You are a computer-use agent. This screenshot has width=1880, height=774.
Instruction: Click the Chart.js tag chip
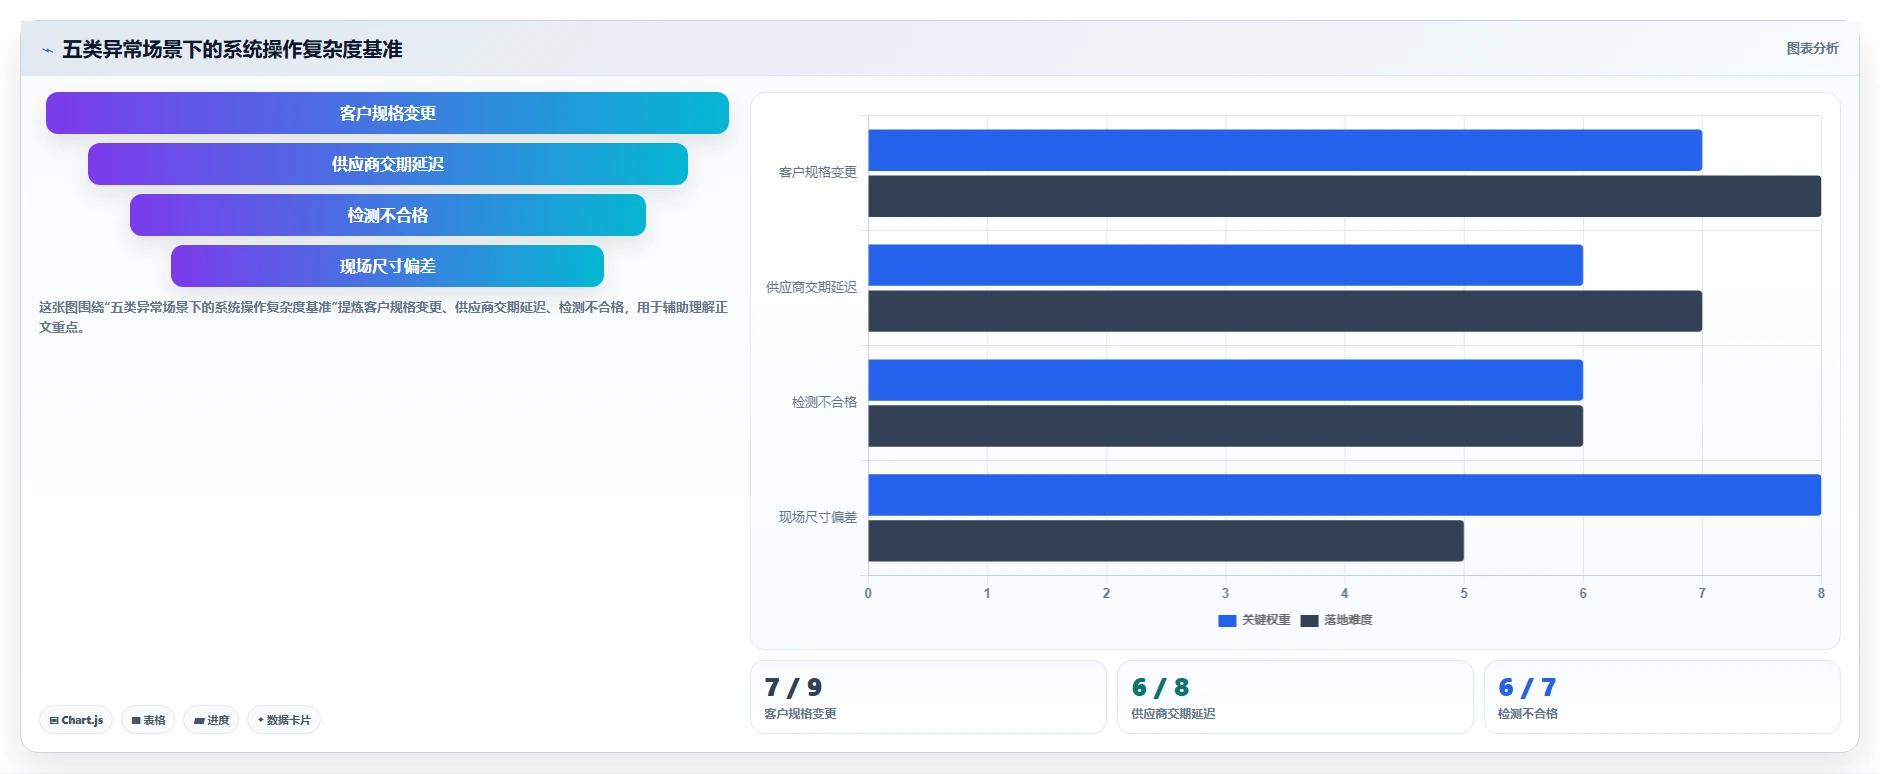click(76, 720)
